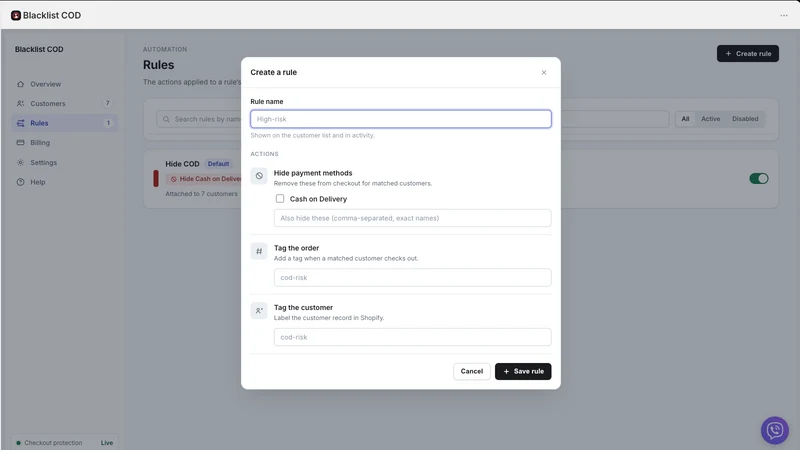This screenshot has width=800, height=450.
Task: Click the Hide Cash on Delivery red tag
Action: click(x=204, y=179)
